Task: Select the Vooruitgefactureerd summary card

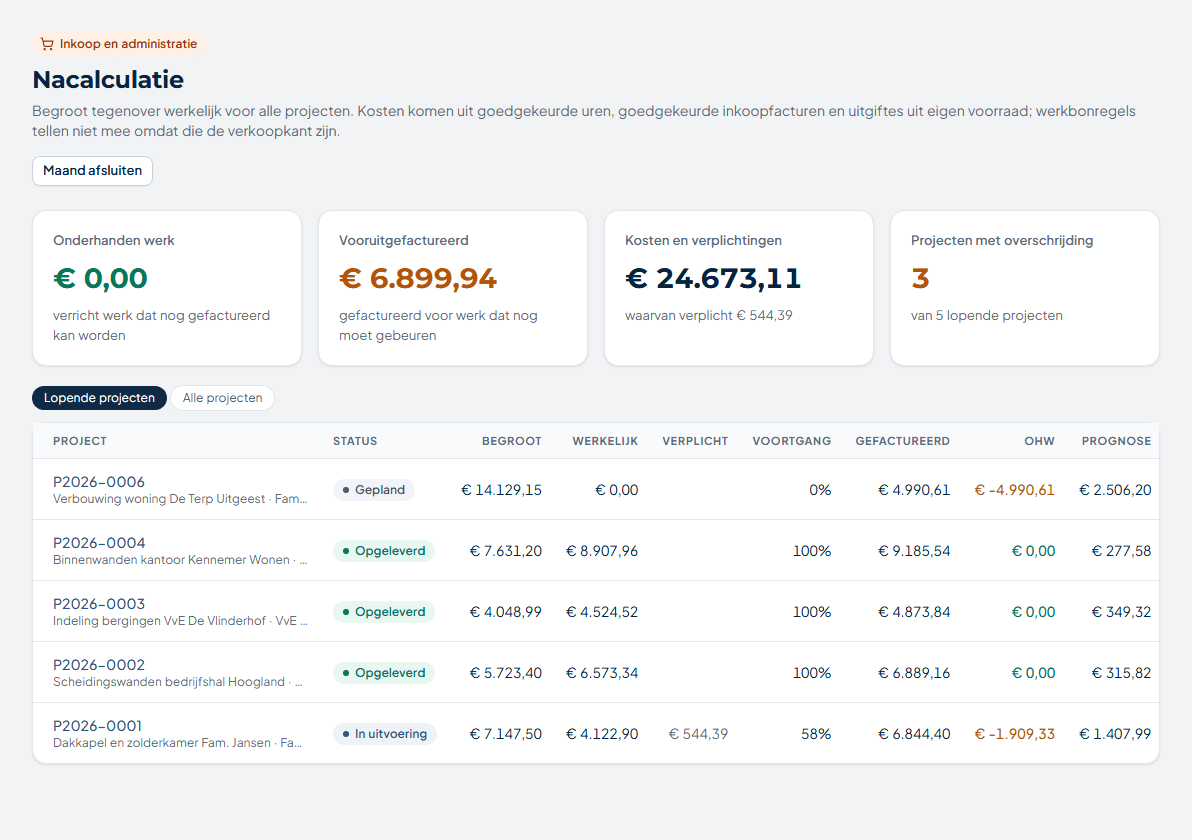Action: [453, 288]
